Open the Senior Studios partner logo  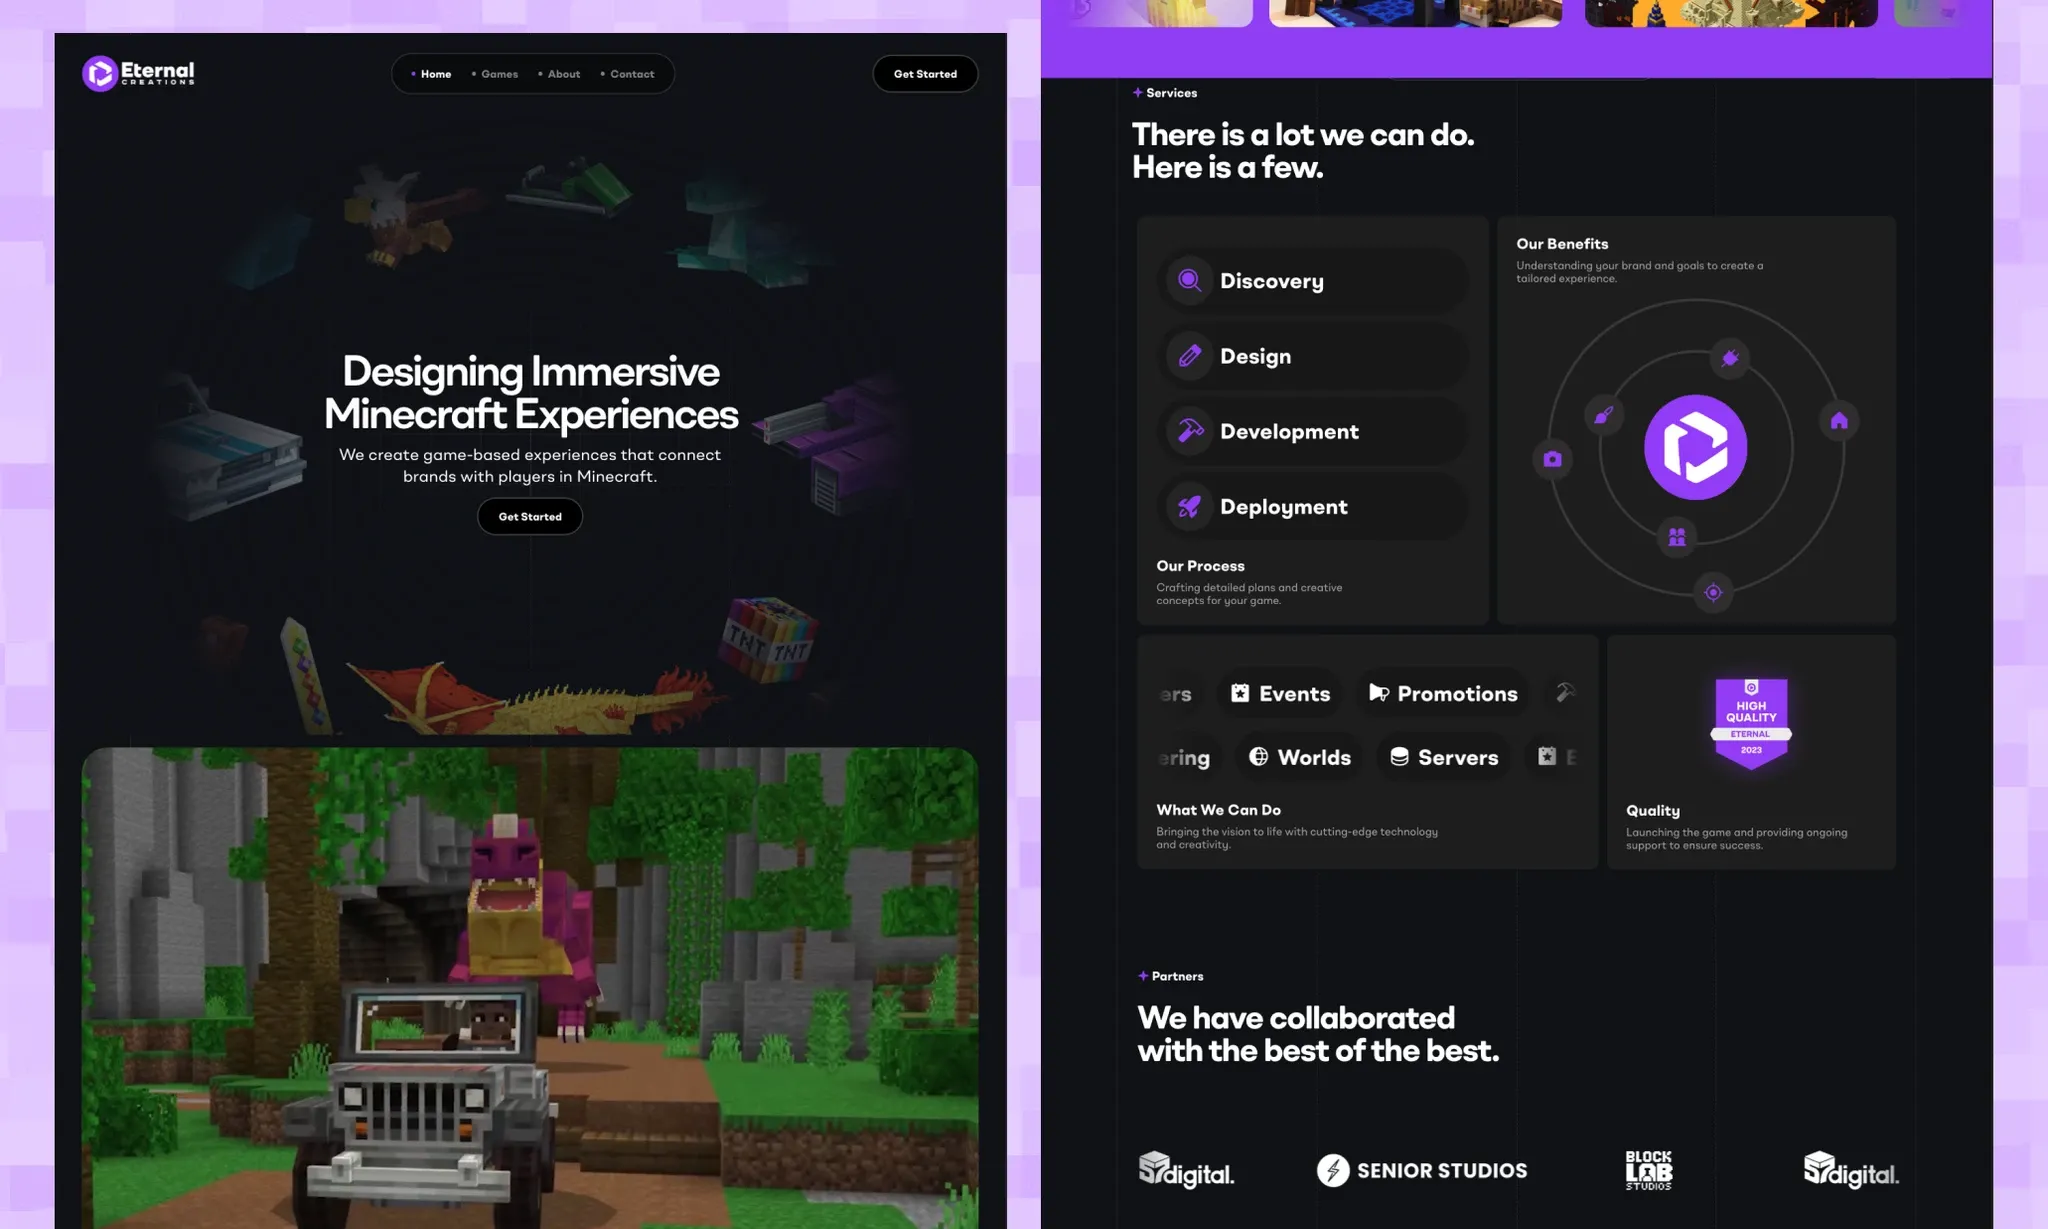point(1421,1170)
